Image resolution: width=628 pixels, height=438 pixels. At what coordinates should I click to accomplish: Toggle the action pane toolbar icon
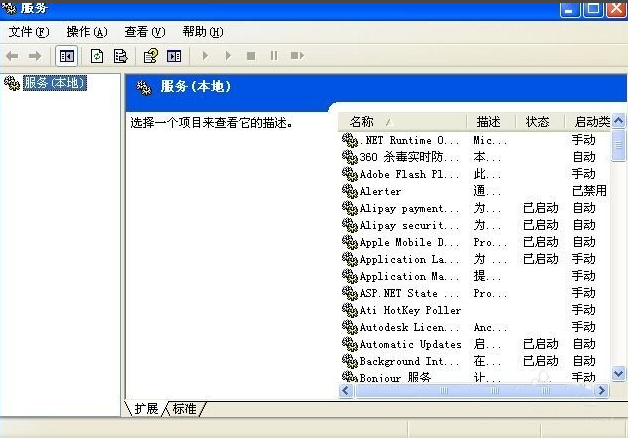174,56
